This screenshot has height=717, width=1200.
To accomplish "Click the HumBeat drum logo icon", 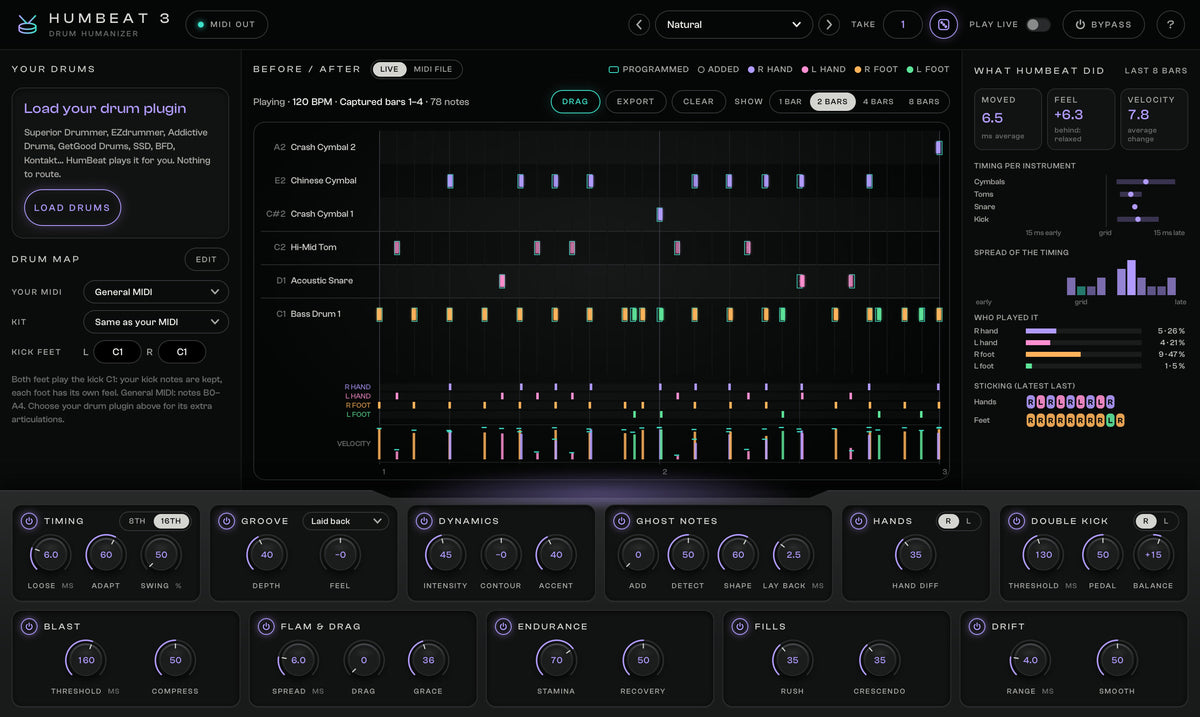I will [x=27, y=24].
